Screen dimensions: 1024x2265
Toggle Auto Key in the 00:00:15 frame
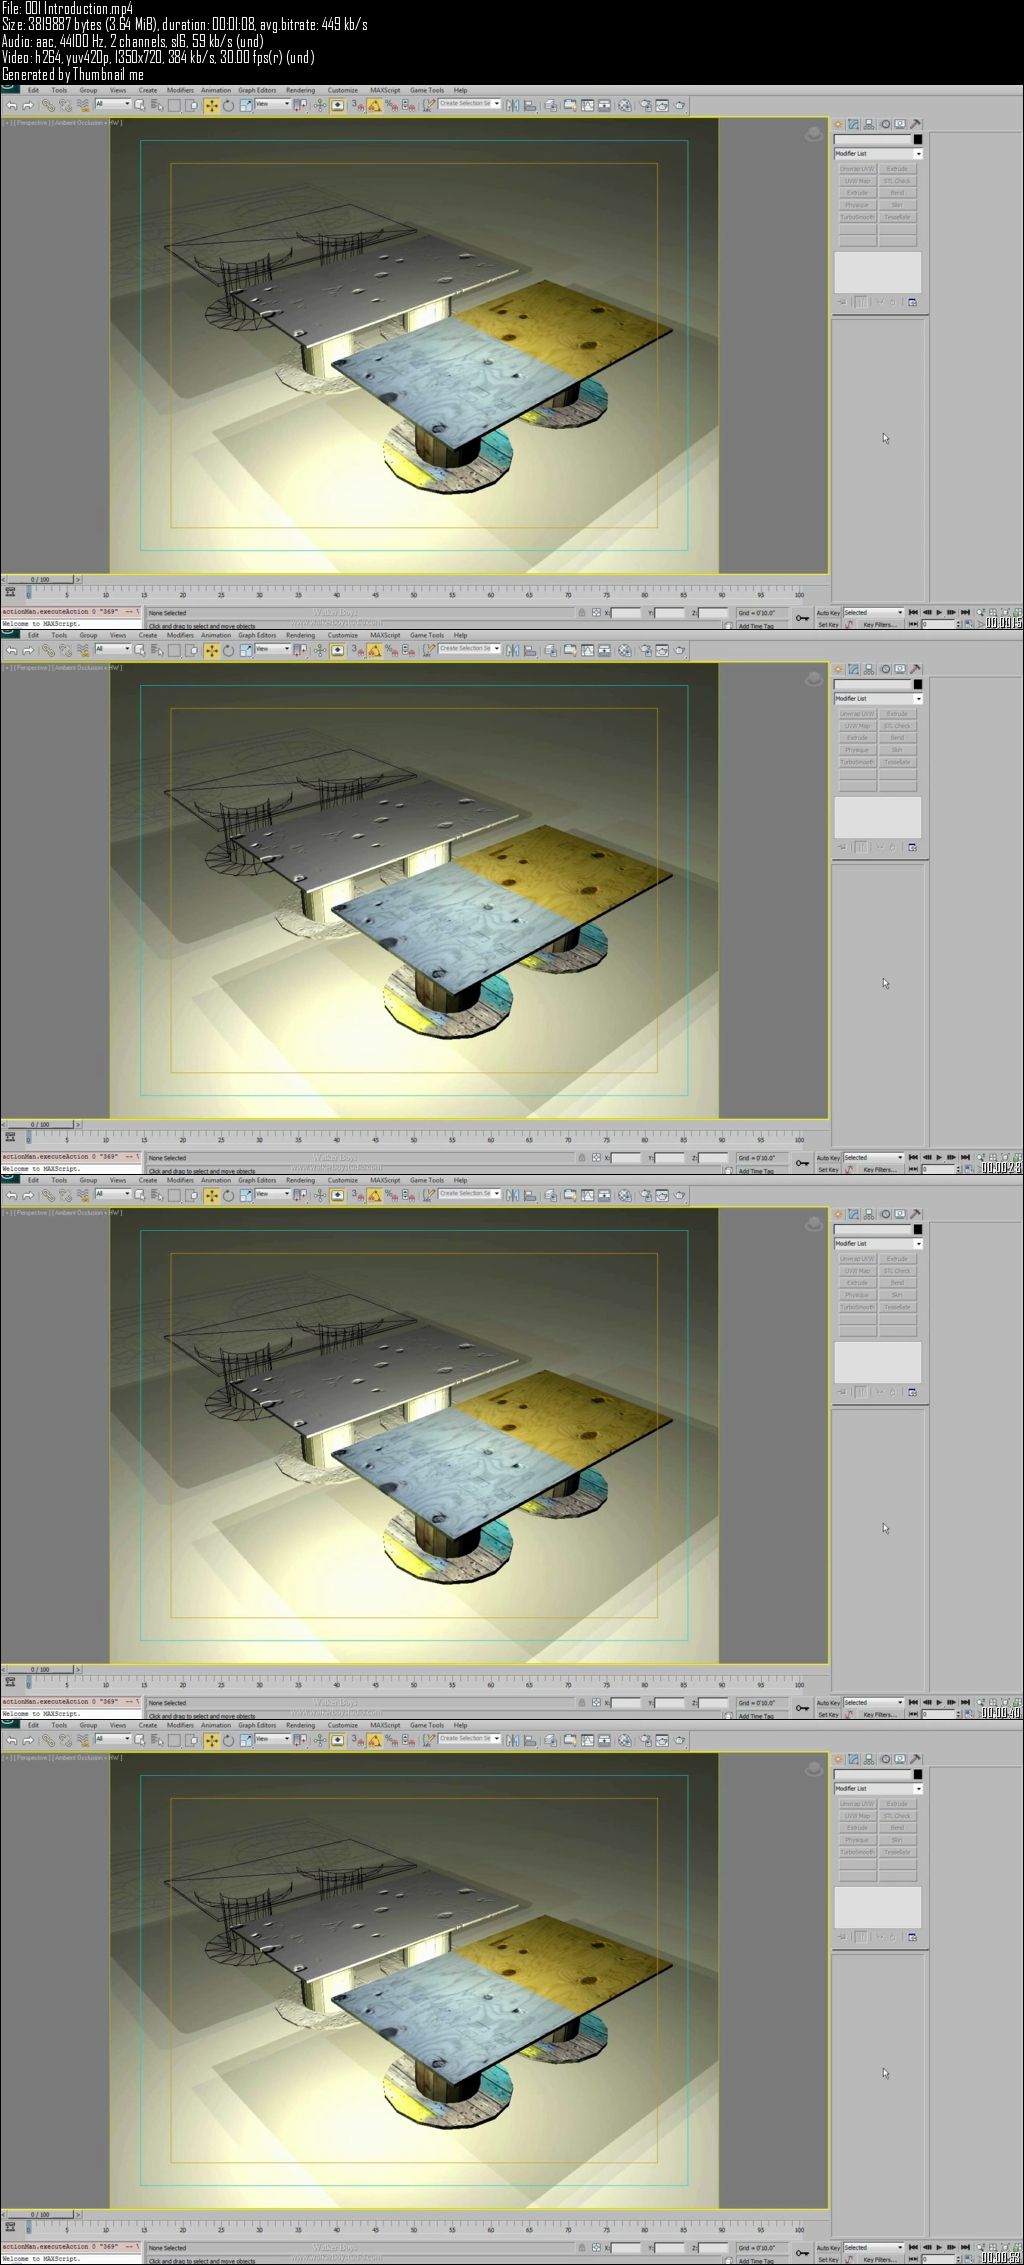(828, 612)
